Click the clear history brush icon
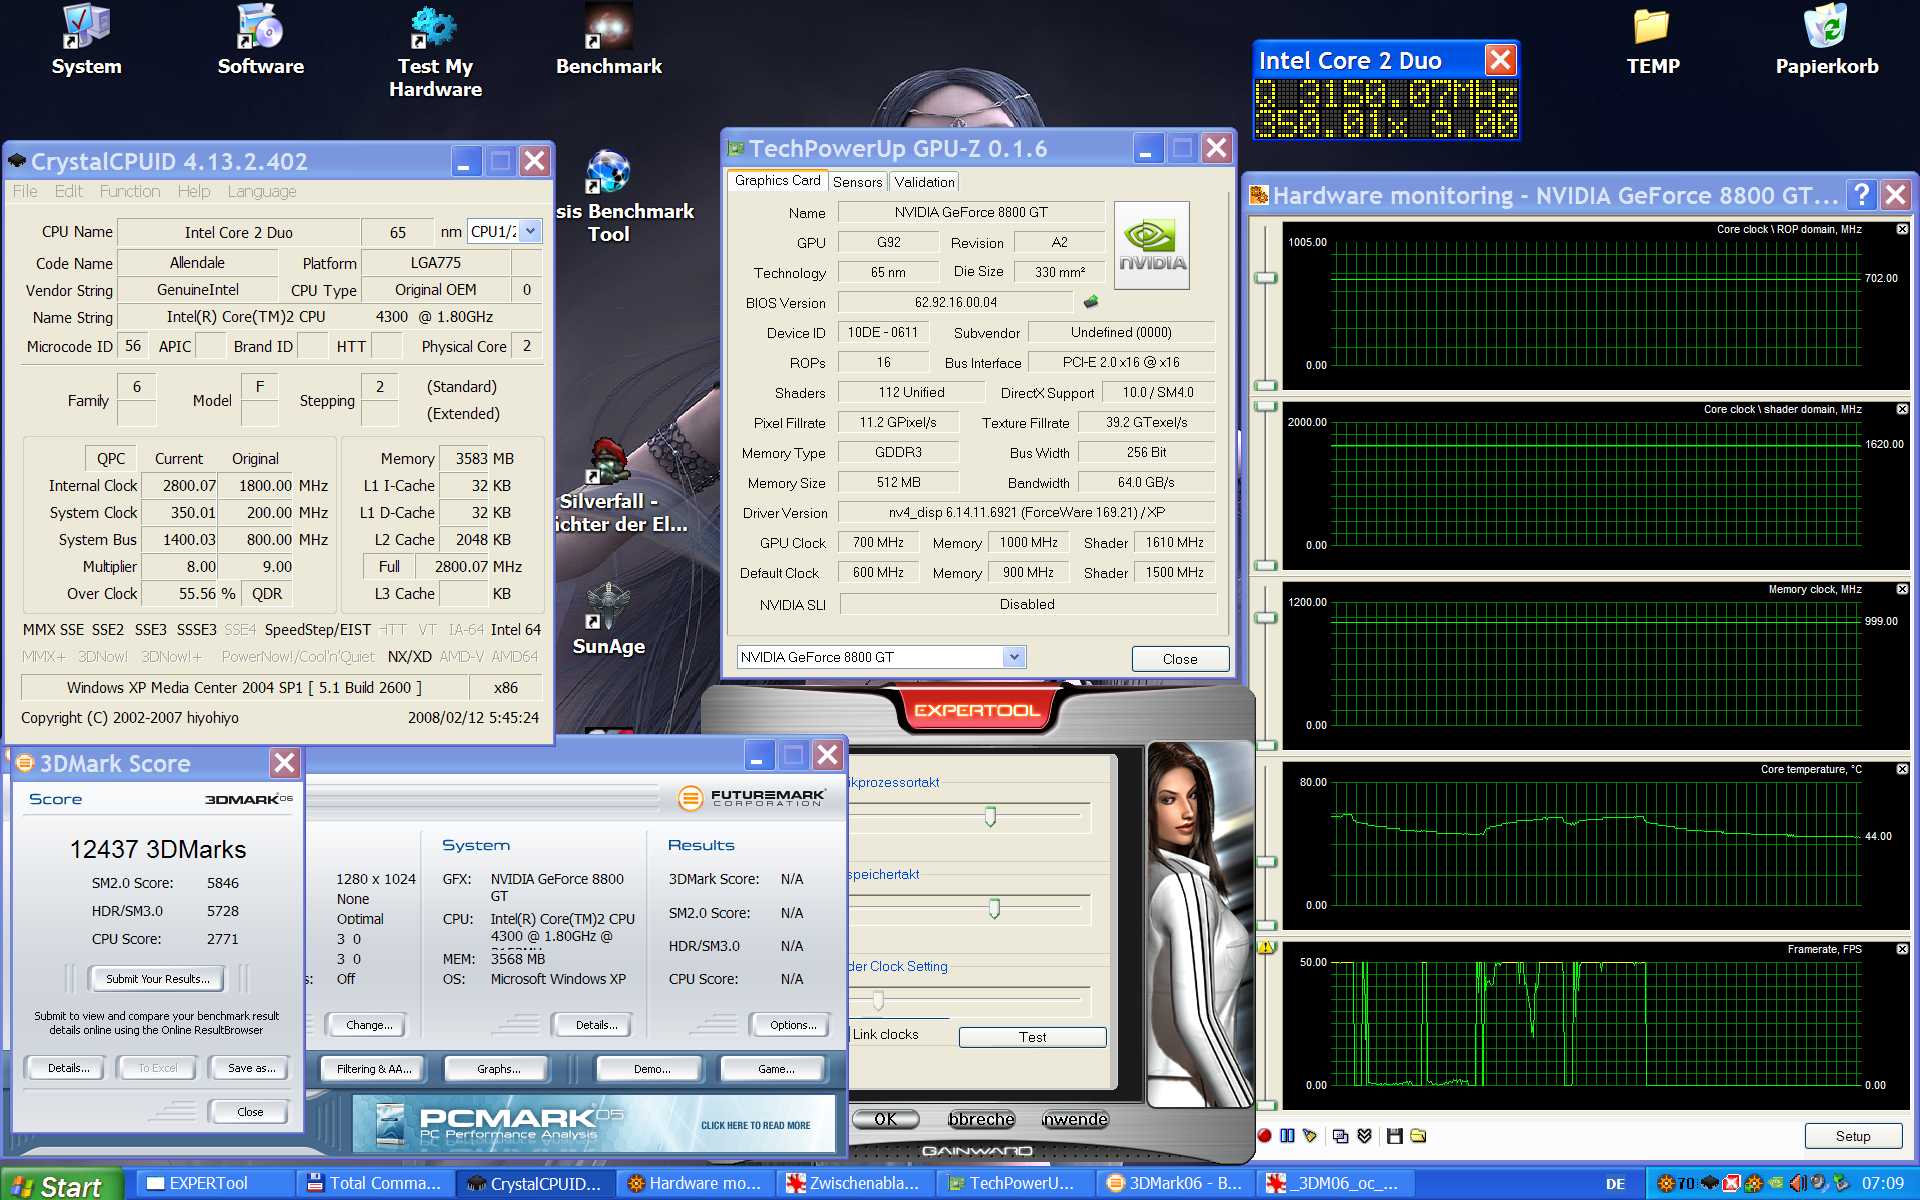The image size is (1920, 1200). coord(1310,1136)
